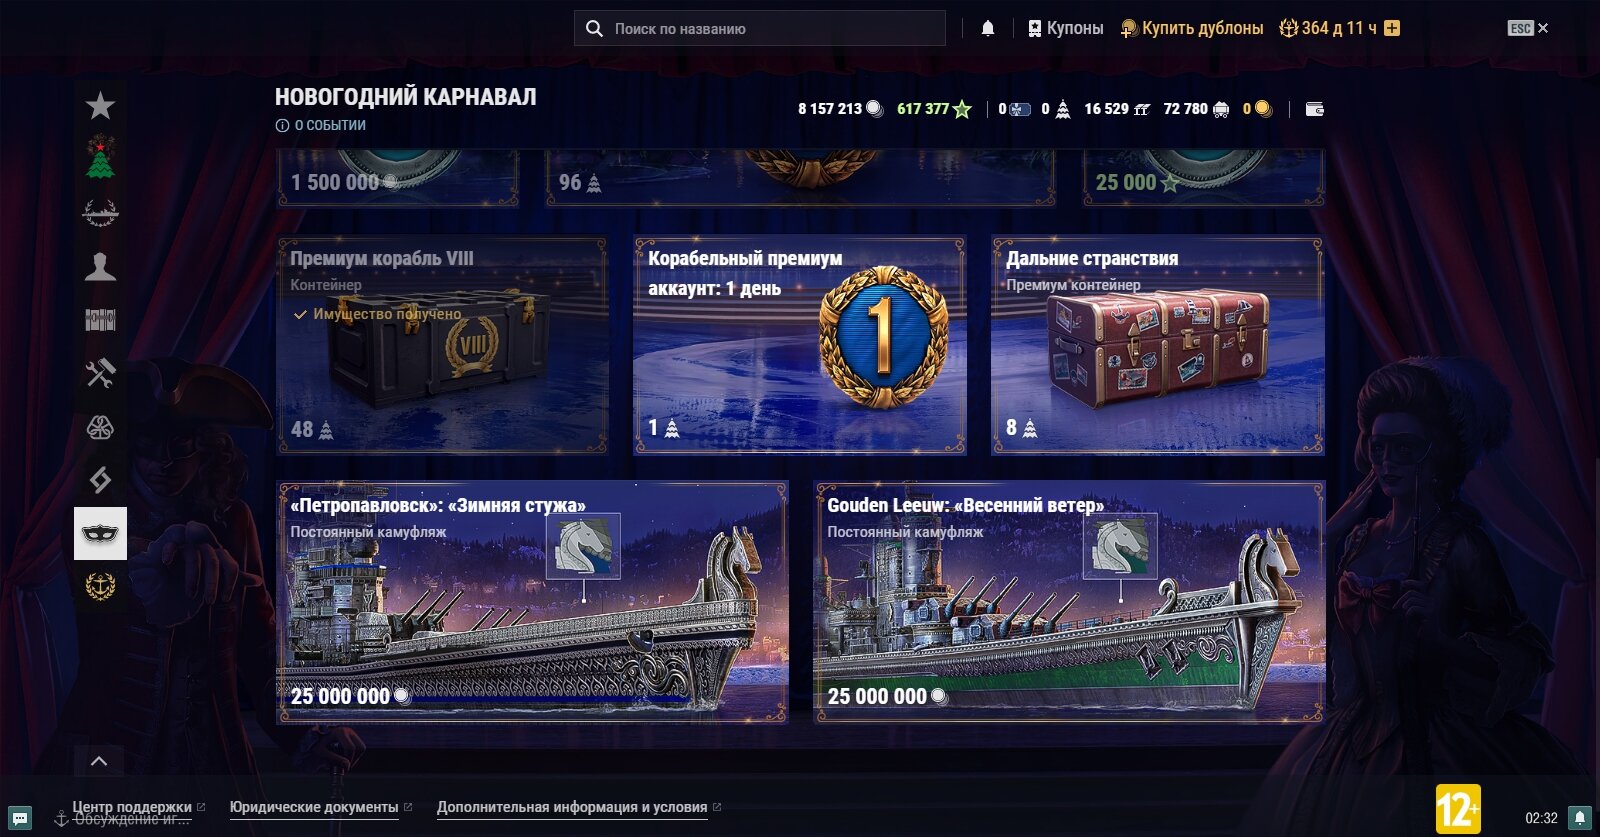Open notifications bell in top bar
Screen dimensions: 1600x837
point(988,28)
